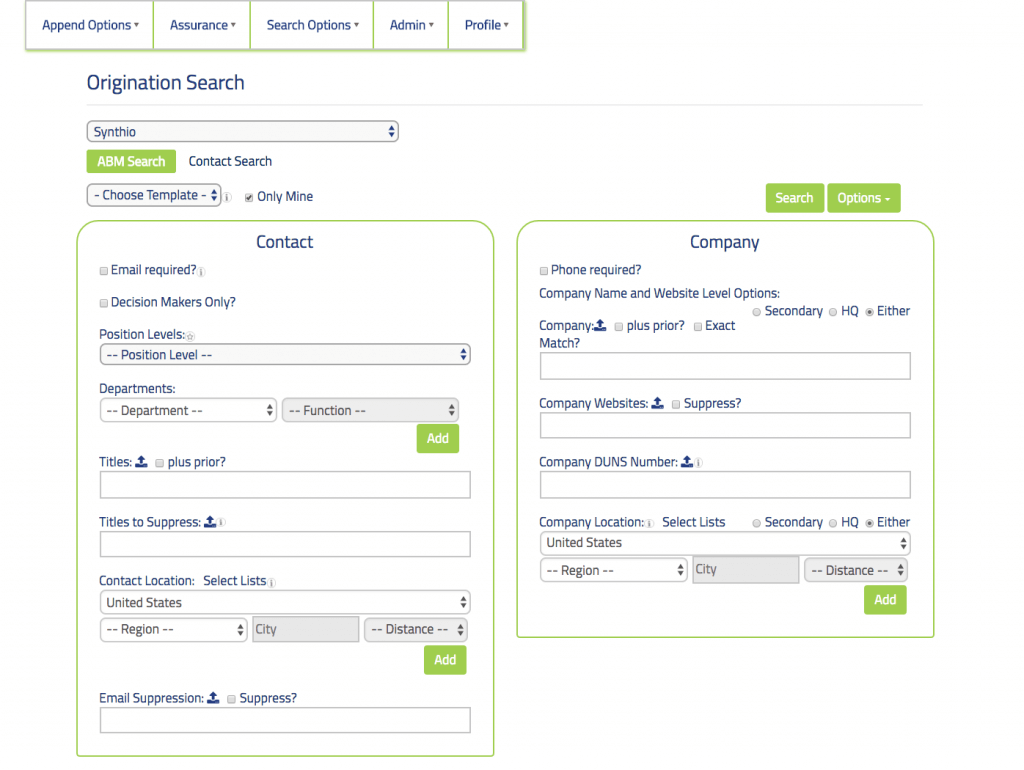Screen dimensions: 1024x770
Task: Switch to the Contact Search tab
Action: click(x=230, y=161)
